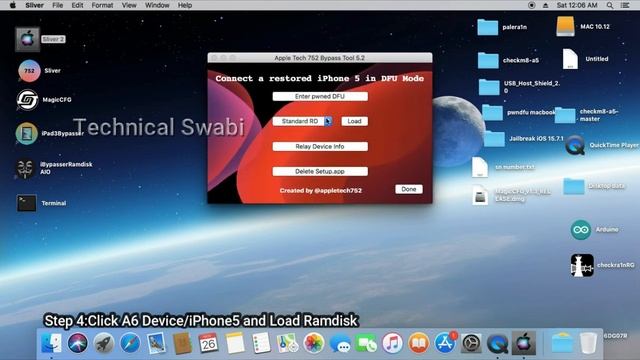640x360 pixels.
Task: Select the Sliver 752 desktop icon
Action: [29, 71]
